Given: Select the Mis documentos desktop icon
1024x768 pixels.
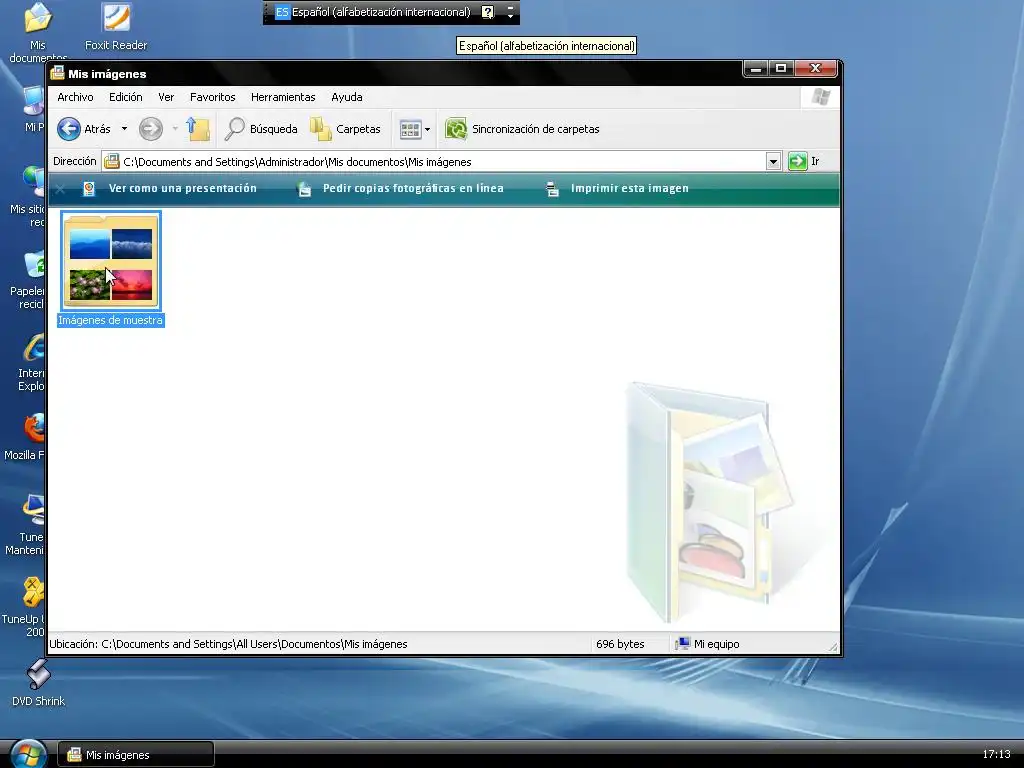Looking at the screenshot, I should click(x=37, y=32).
